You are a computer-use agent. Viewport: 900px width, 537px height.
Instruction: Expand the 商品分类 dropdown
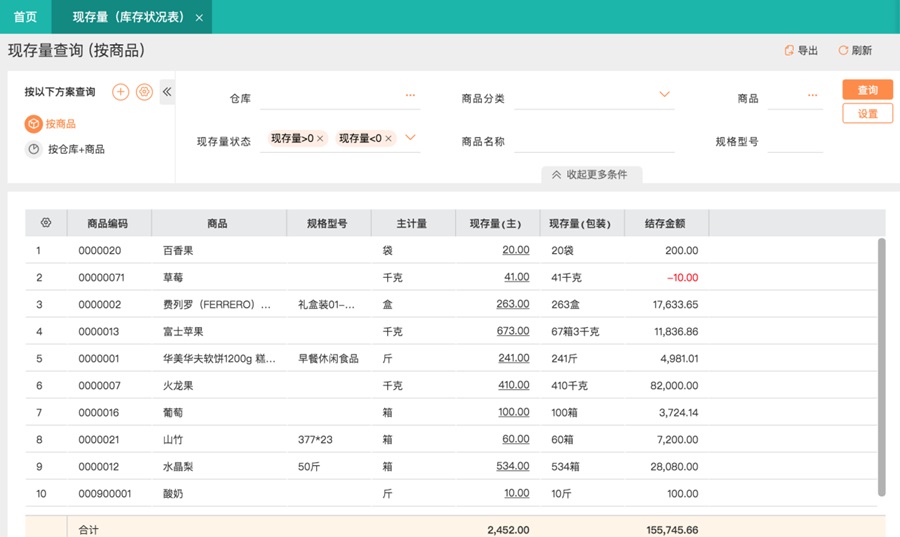[664, 96]
